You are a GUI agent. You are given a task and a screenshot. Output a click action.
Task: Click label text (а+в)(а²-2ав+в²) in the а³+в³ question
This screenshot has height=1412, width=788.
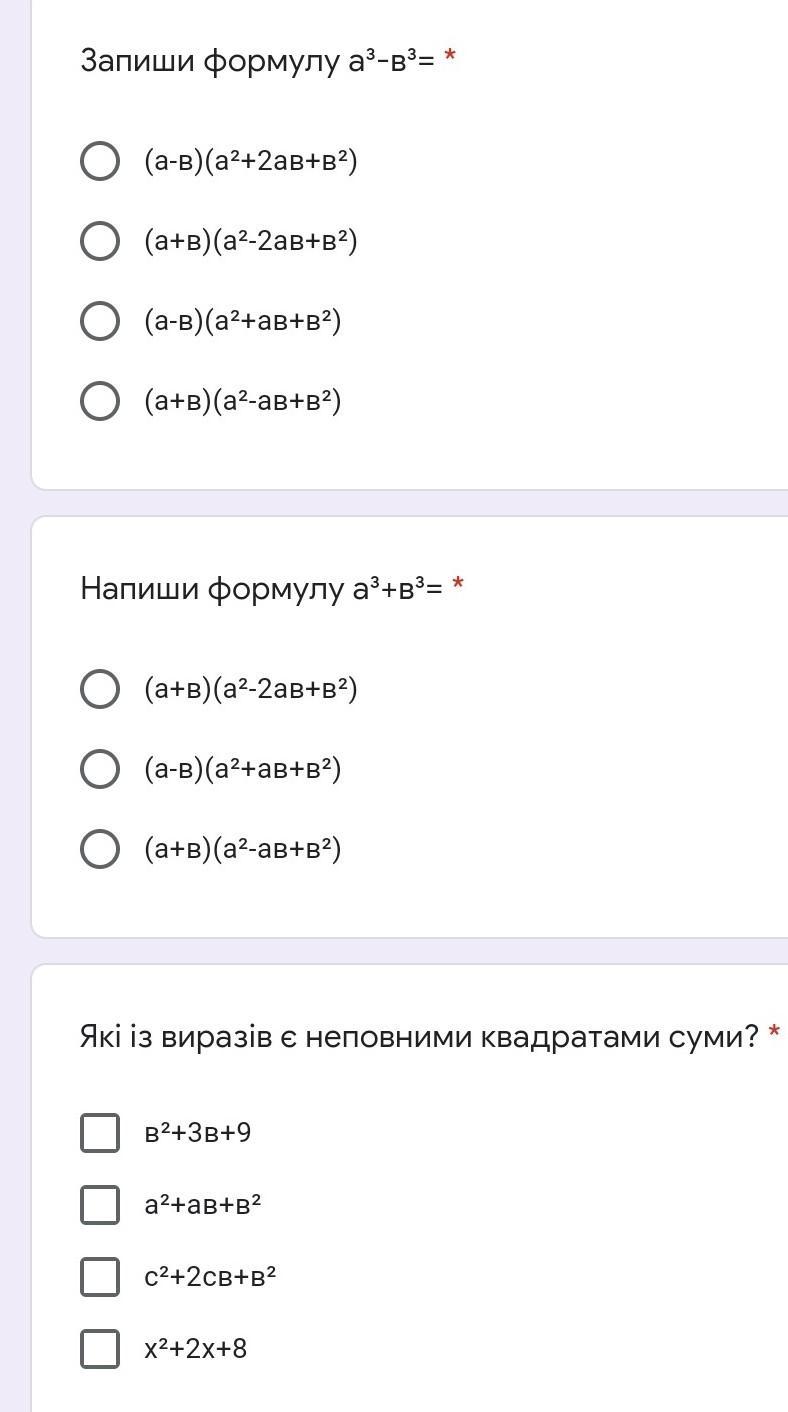[251, 689]
